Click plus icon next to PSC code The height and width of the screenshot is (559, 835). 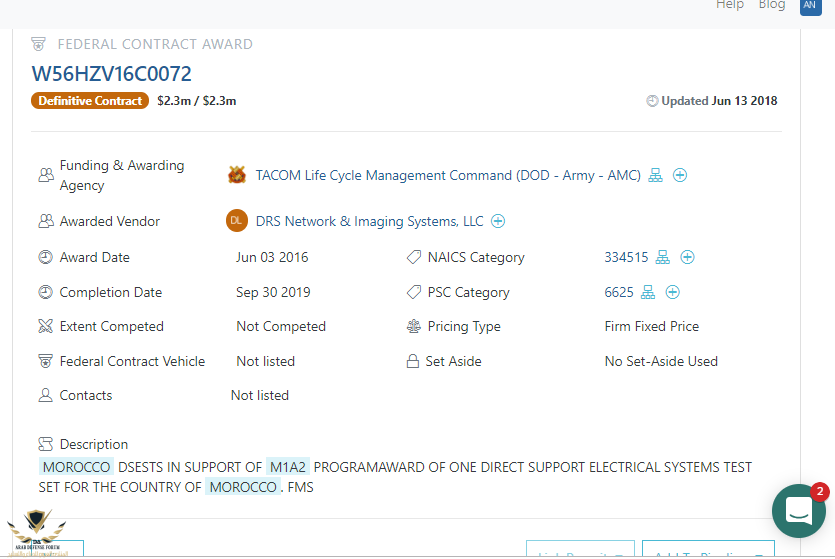tap(673, 292)
